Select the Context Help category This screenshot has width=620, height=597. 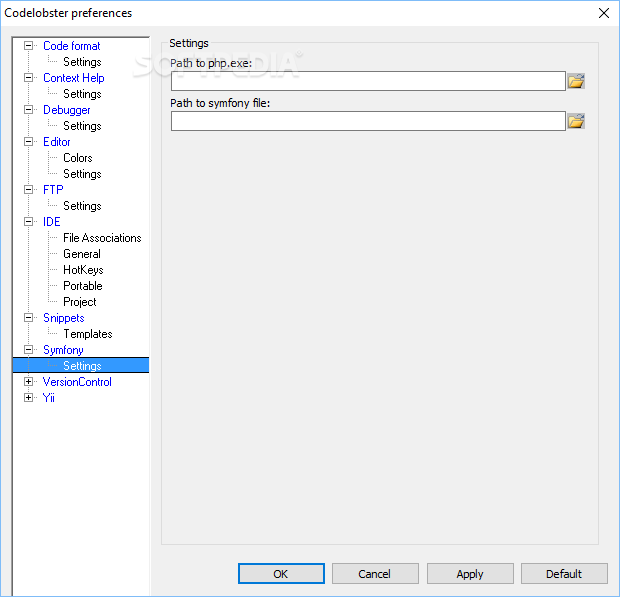coord(74,78)
